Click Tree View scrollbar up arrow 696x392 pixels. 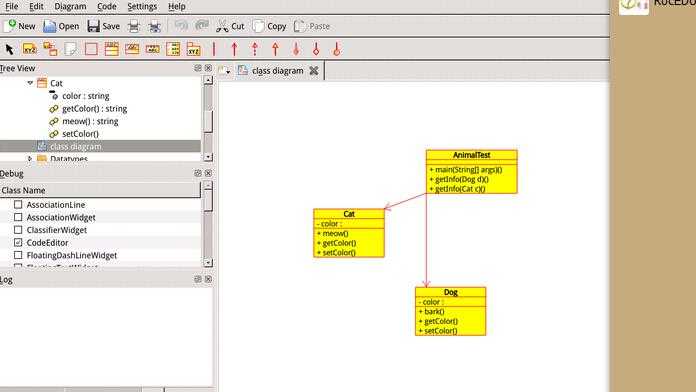click(x=208, y=80)
